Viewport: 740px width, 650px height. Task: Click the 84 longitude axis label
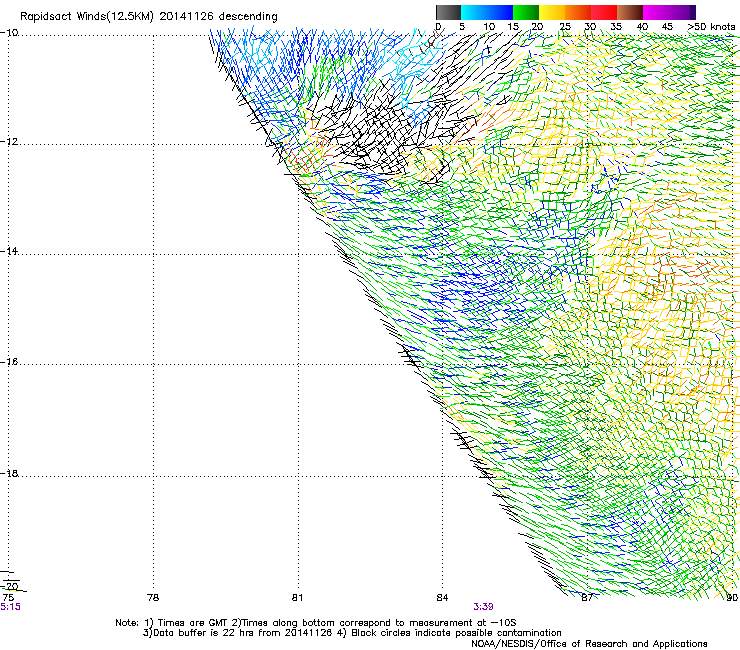442,598
